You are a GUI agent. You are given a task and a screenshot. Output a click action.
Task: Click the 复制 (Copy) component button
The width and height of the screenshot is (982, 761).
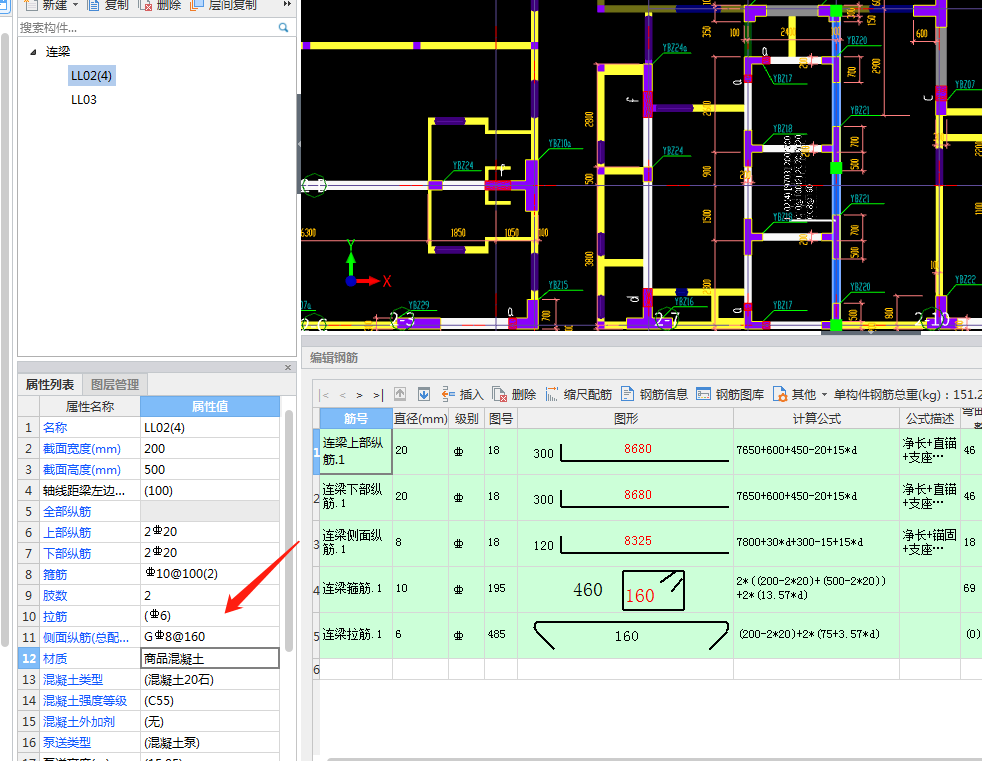point(108,5)
